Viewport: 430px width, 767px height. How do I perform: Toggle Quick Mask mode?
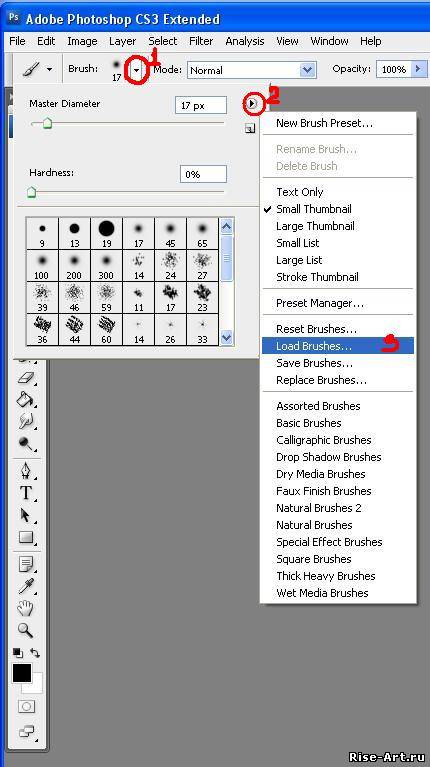(26, 707)
